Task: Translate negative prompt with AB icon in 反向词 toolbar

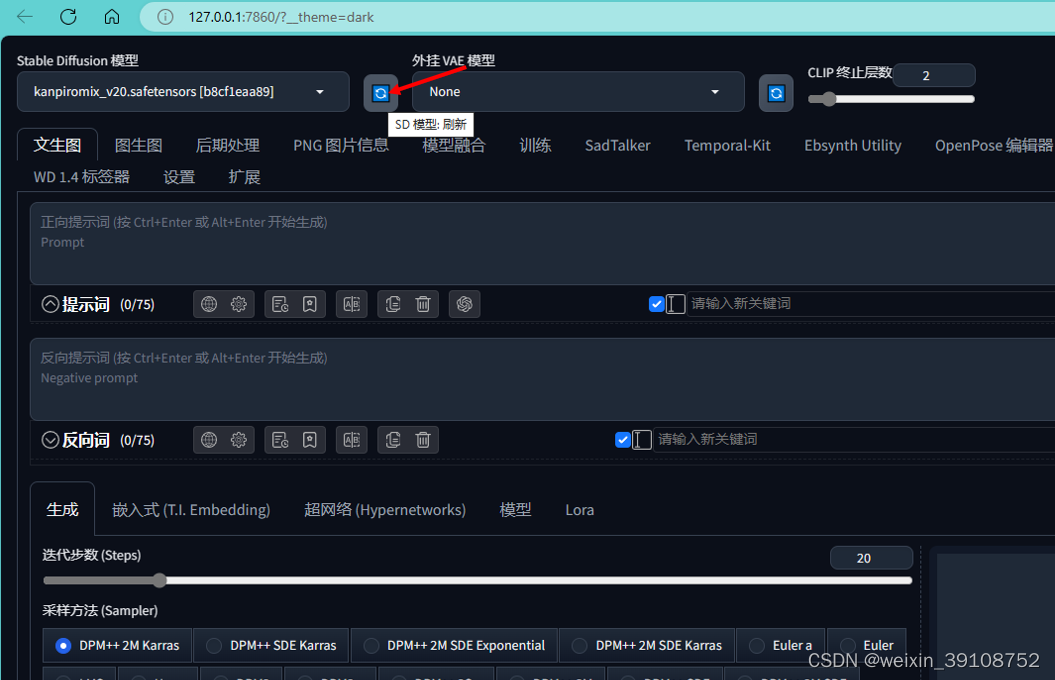Action: 352,440
